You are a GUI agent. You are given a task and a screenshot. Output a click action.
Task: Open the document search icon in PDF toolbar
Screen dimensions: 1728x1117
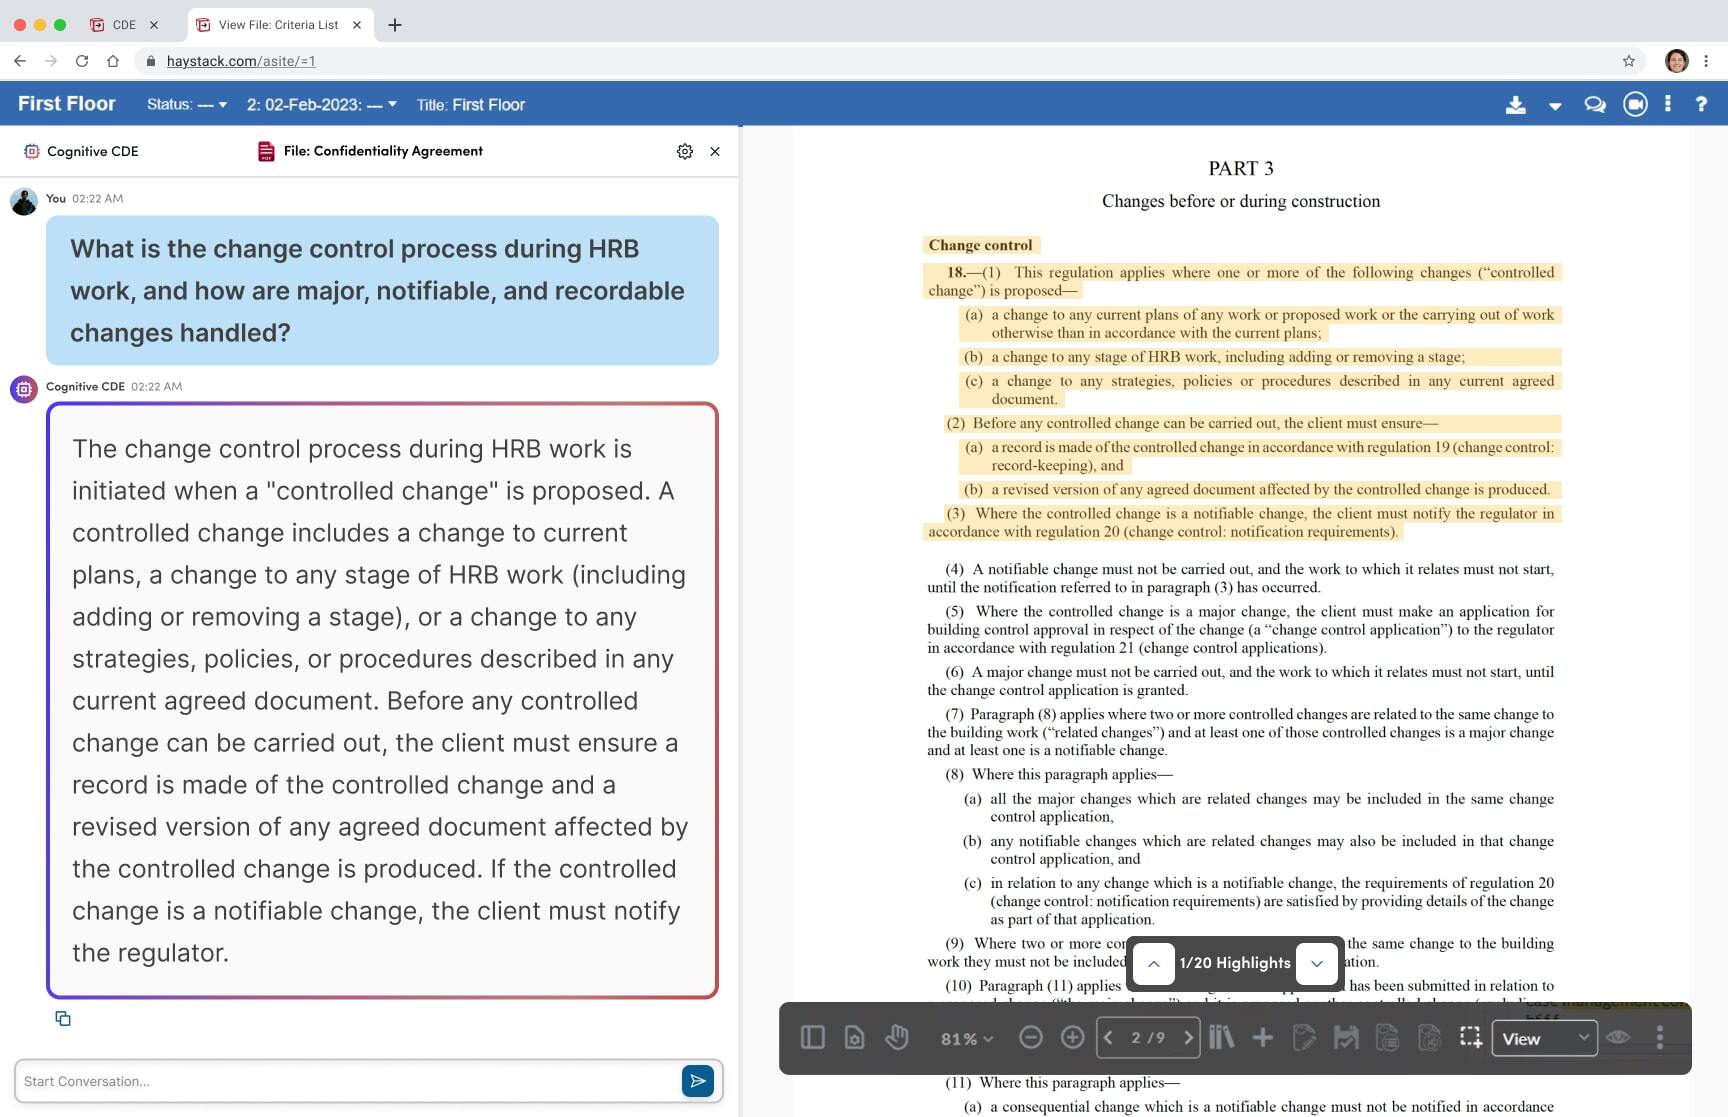(x=854, y=1038)
